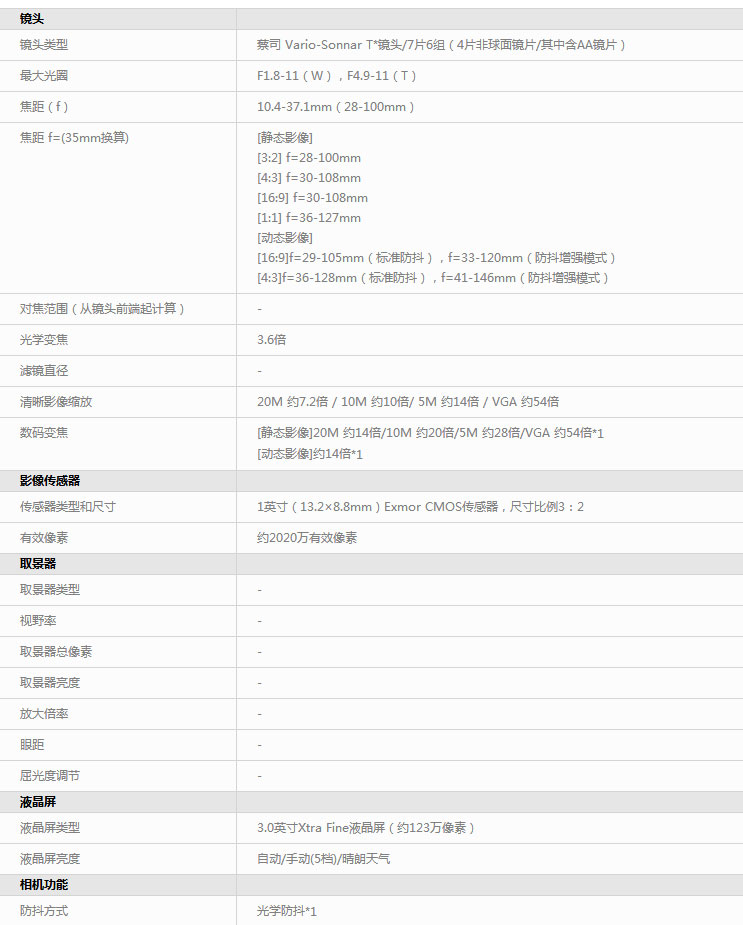Select the 镜头类型 row label
Screen dimensions: 743x925
(44, 45)
